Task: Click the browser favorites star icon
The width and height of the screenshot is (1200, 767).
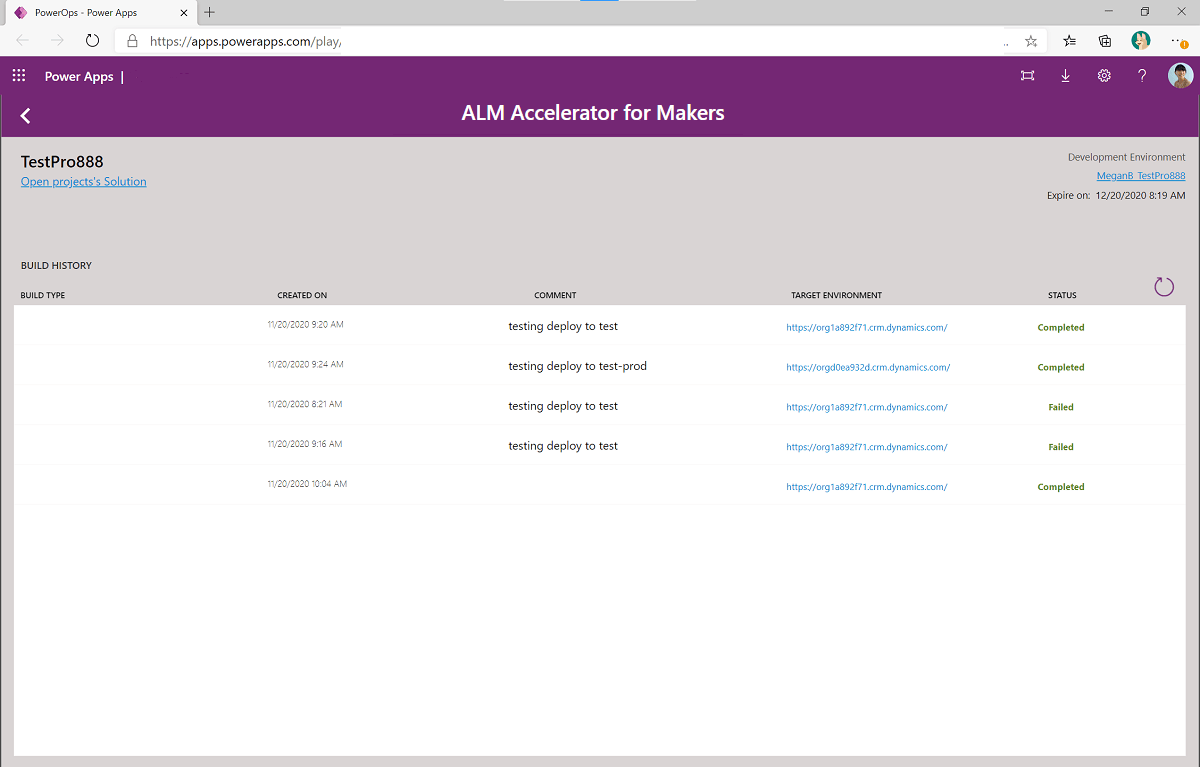Action: (1029, 41)
